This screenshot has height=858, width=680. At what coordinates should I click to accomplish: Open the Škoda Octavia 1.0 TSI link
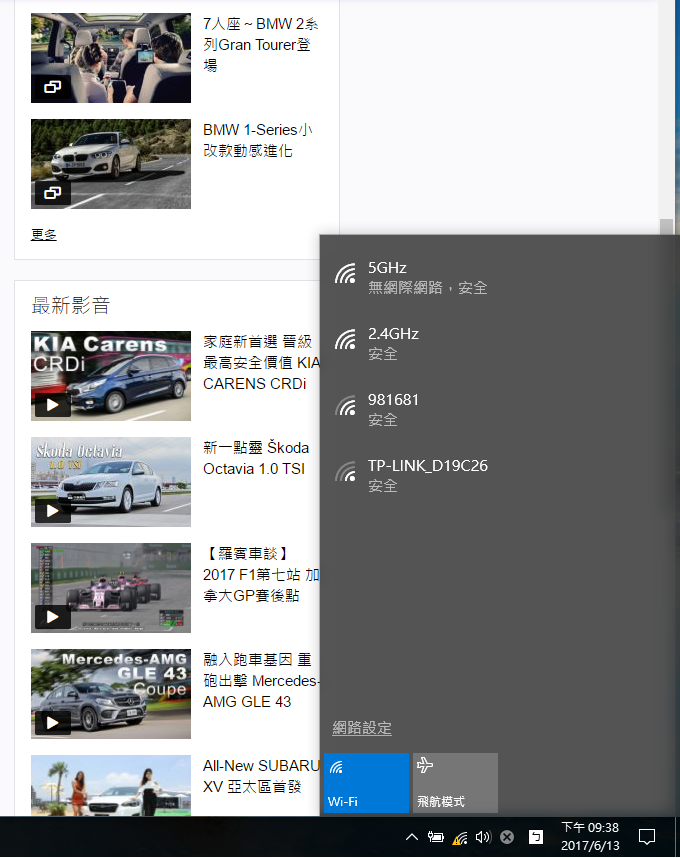(x=255, y=458)
